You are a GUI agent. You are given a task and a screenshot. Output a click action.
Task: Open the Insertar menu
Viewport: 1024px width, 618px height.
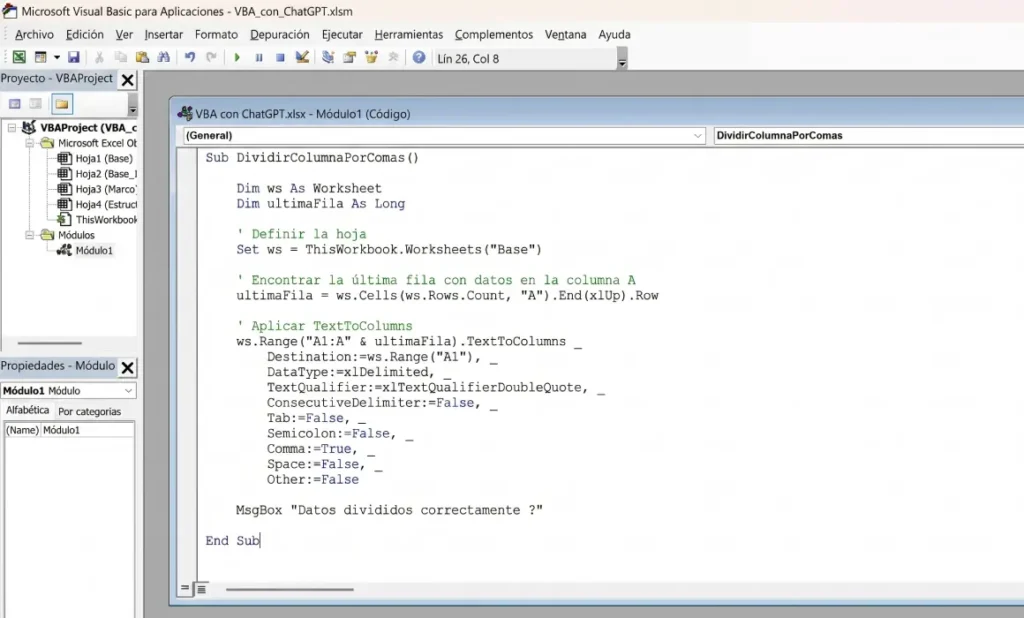point(163,35)
